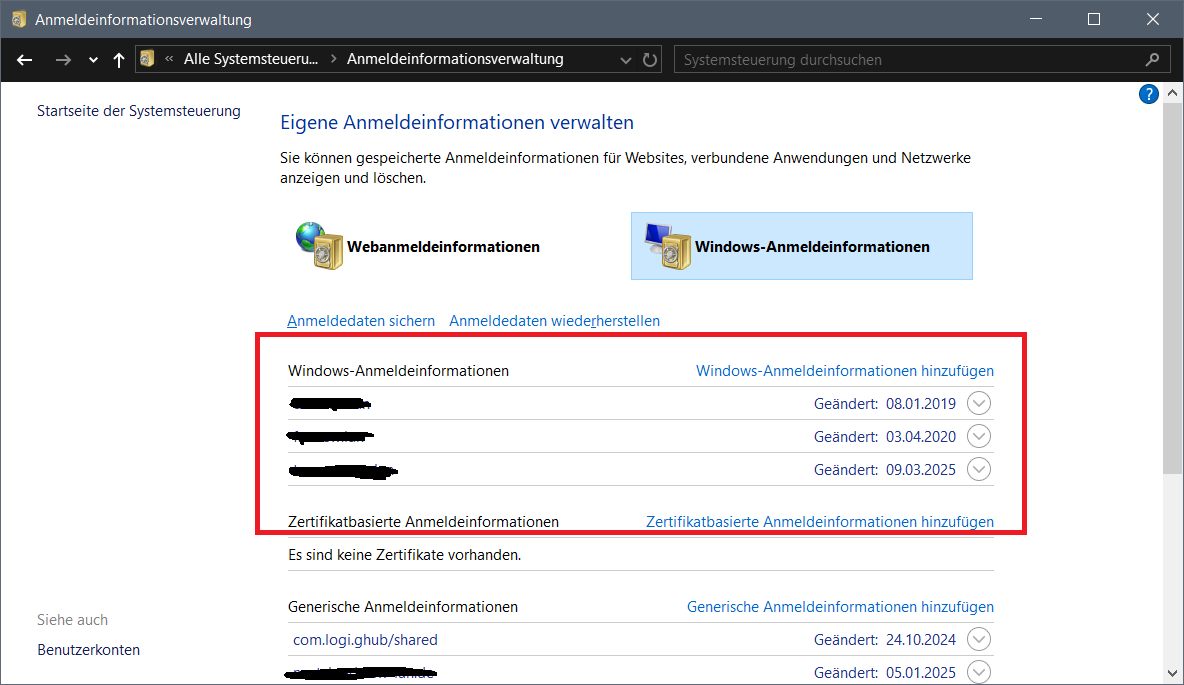Expand entry changed 24.10.2024
Viewport: 1184px width, 685px height.
[x=979, y=640]
